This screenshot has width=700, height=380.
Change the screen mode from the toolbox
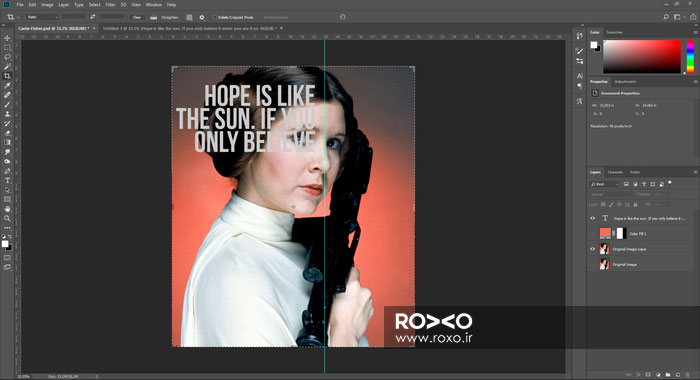point(7,267)
